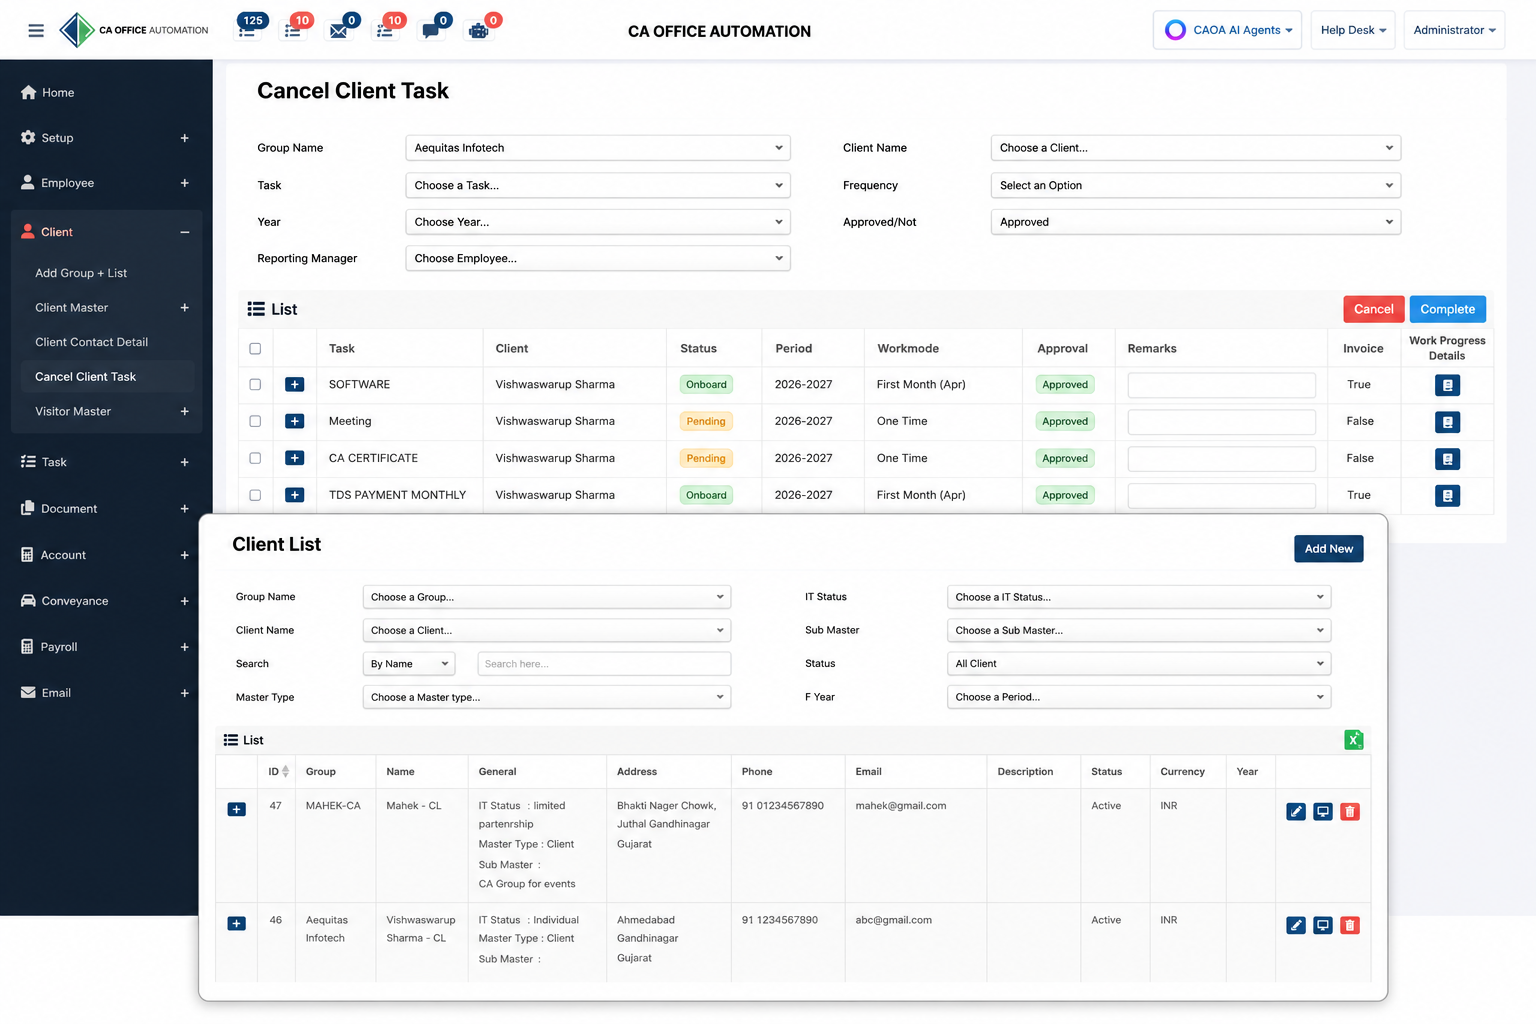Click the blue Complete button
Image resolution: width=1536 pixels, height=1024 pixels.
click(1447, 309)
